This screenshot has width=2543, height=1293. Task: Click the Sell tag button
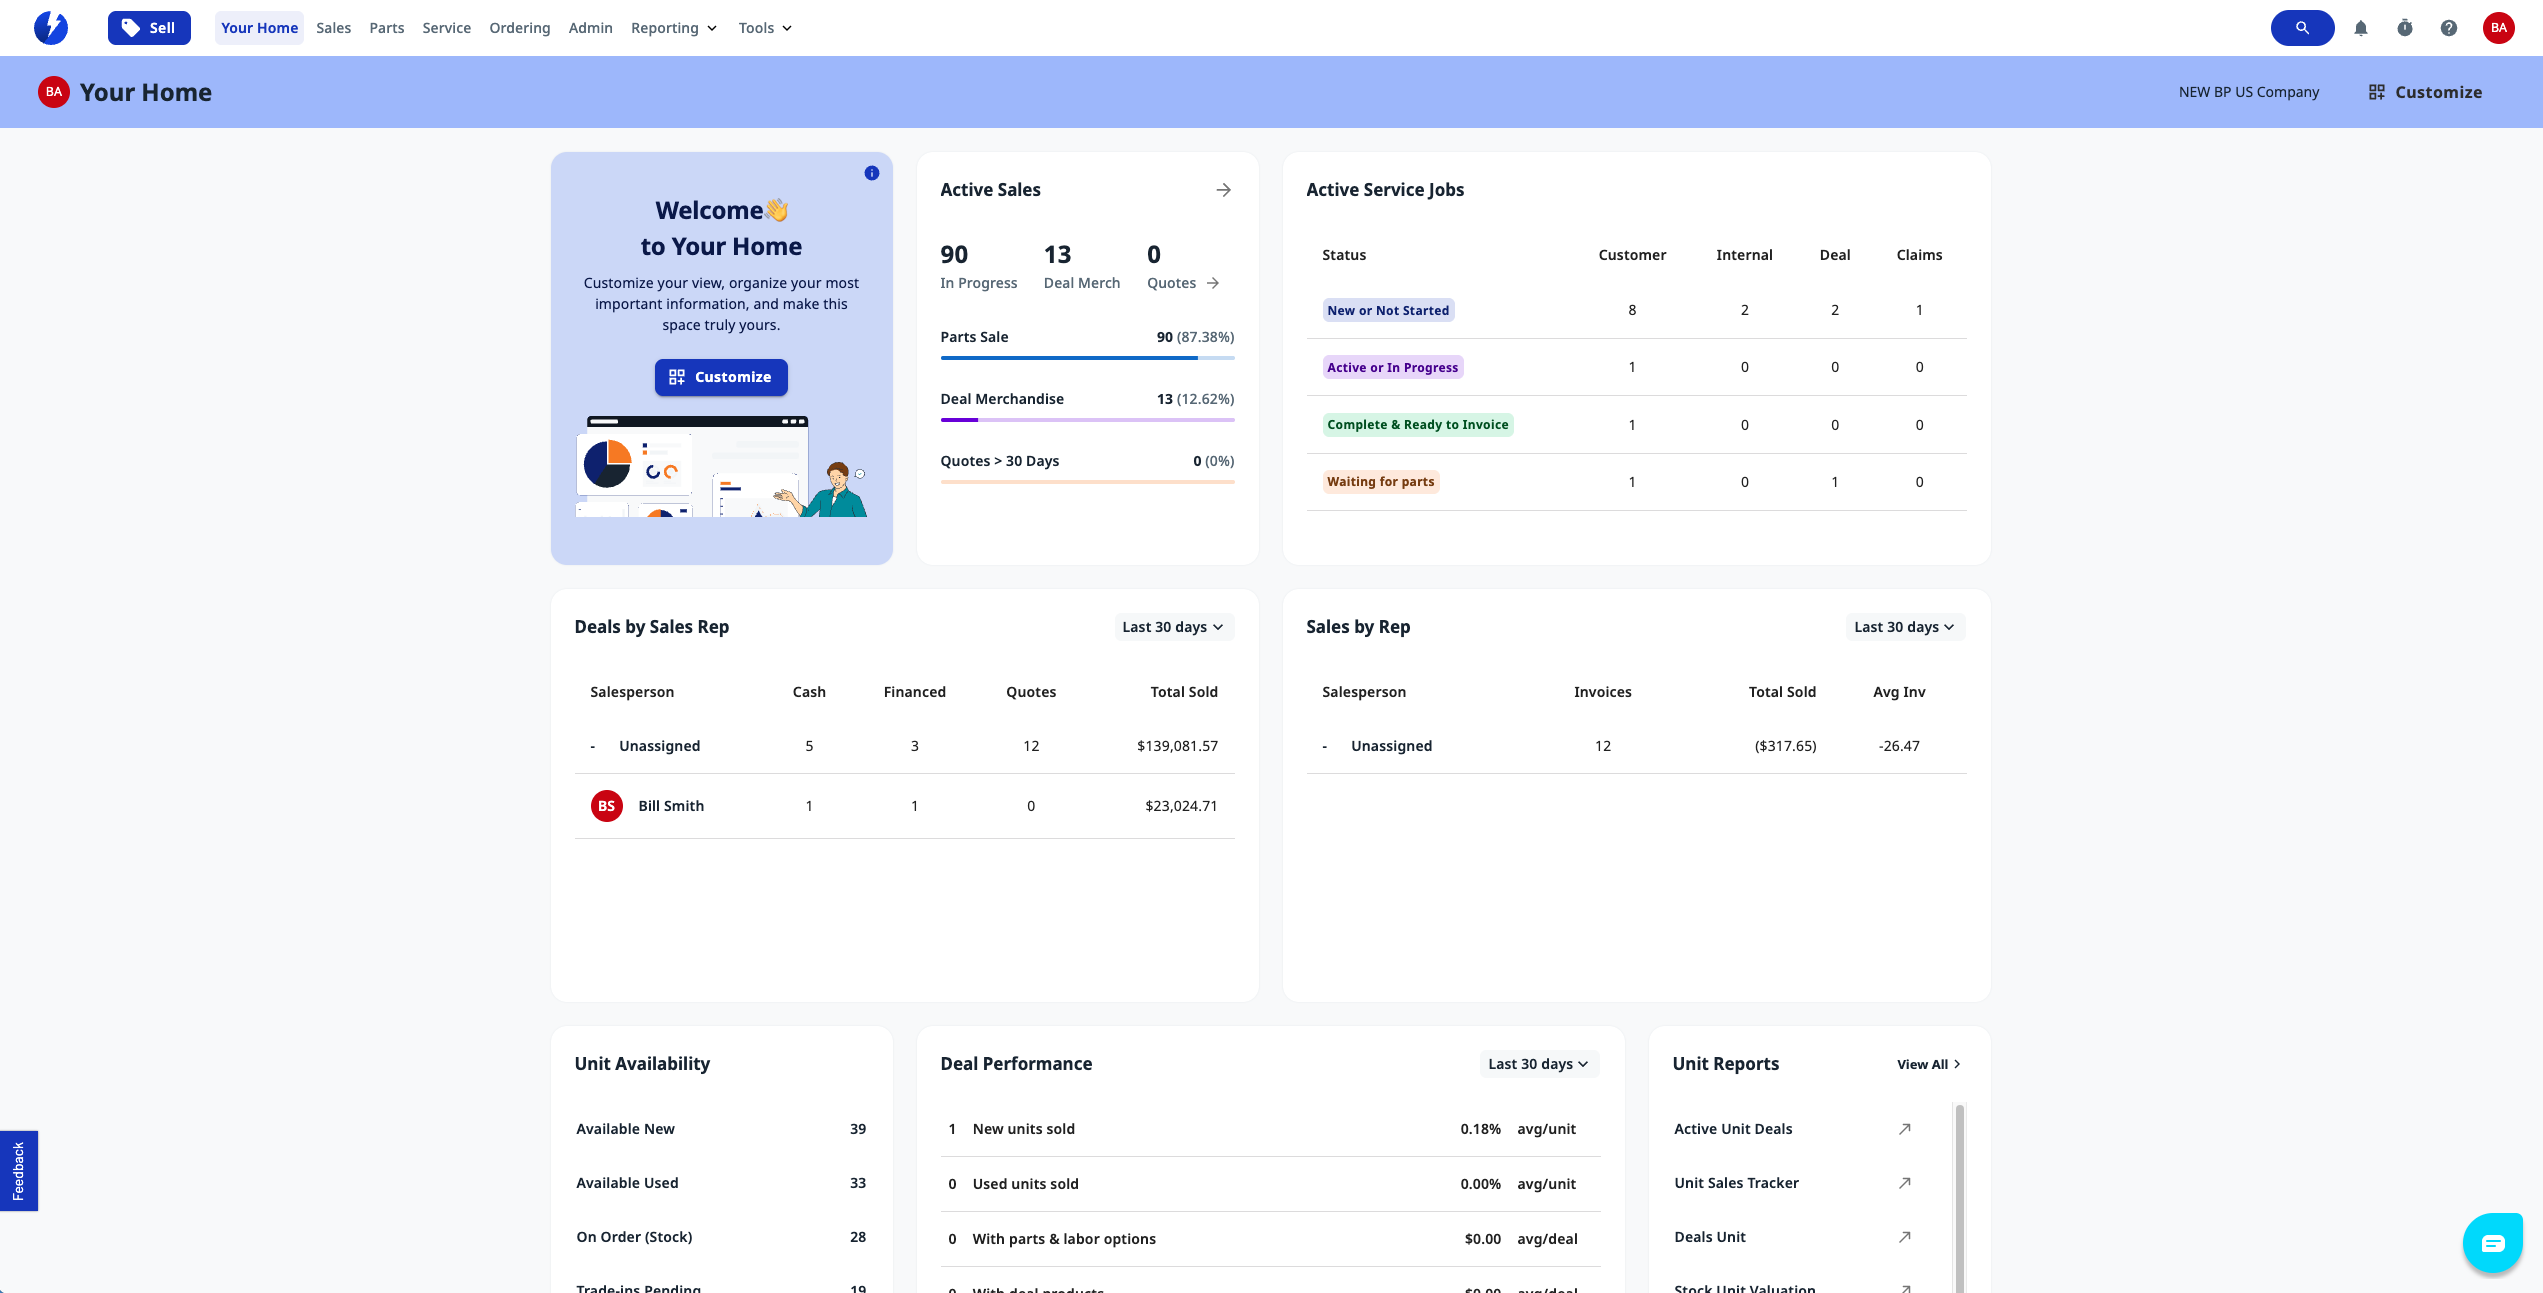point(148,27)
